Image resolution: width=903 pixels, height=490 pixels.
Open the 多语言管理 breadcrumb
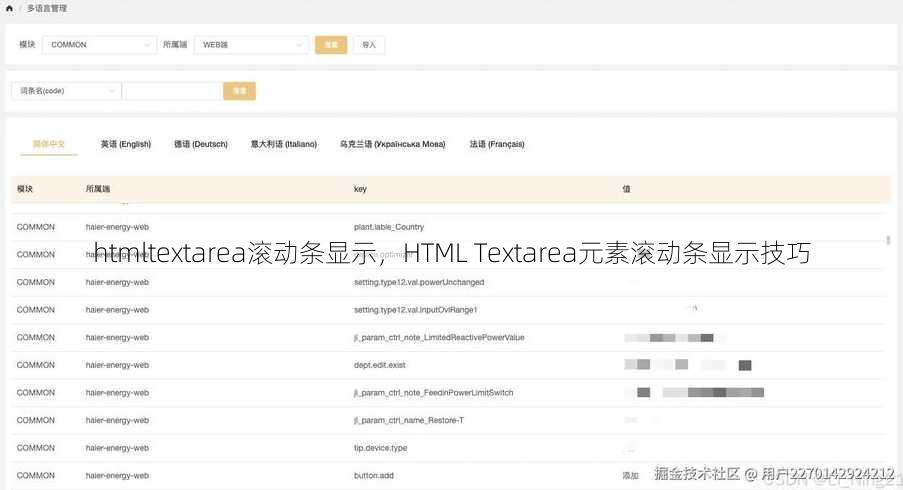click(x=47, y=9)
